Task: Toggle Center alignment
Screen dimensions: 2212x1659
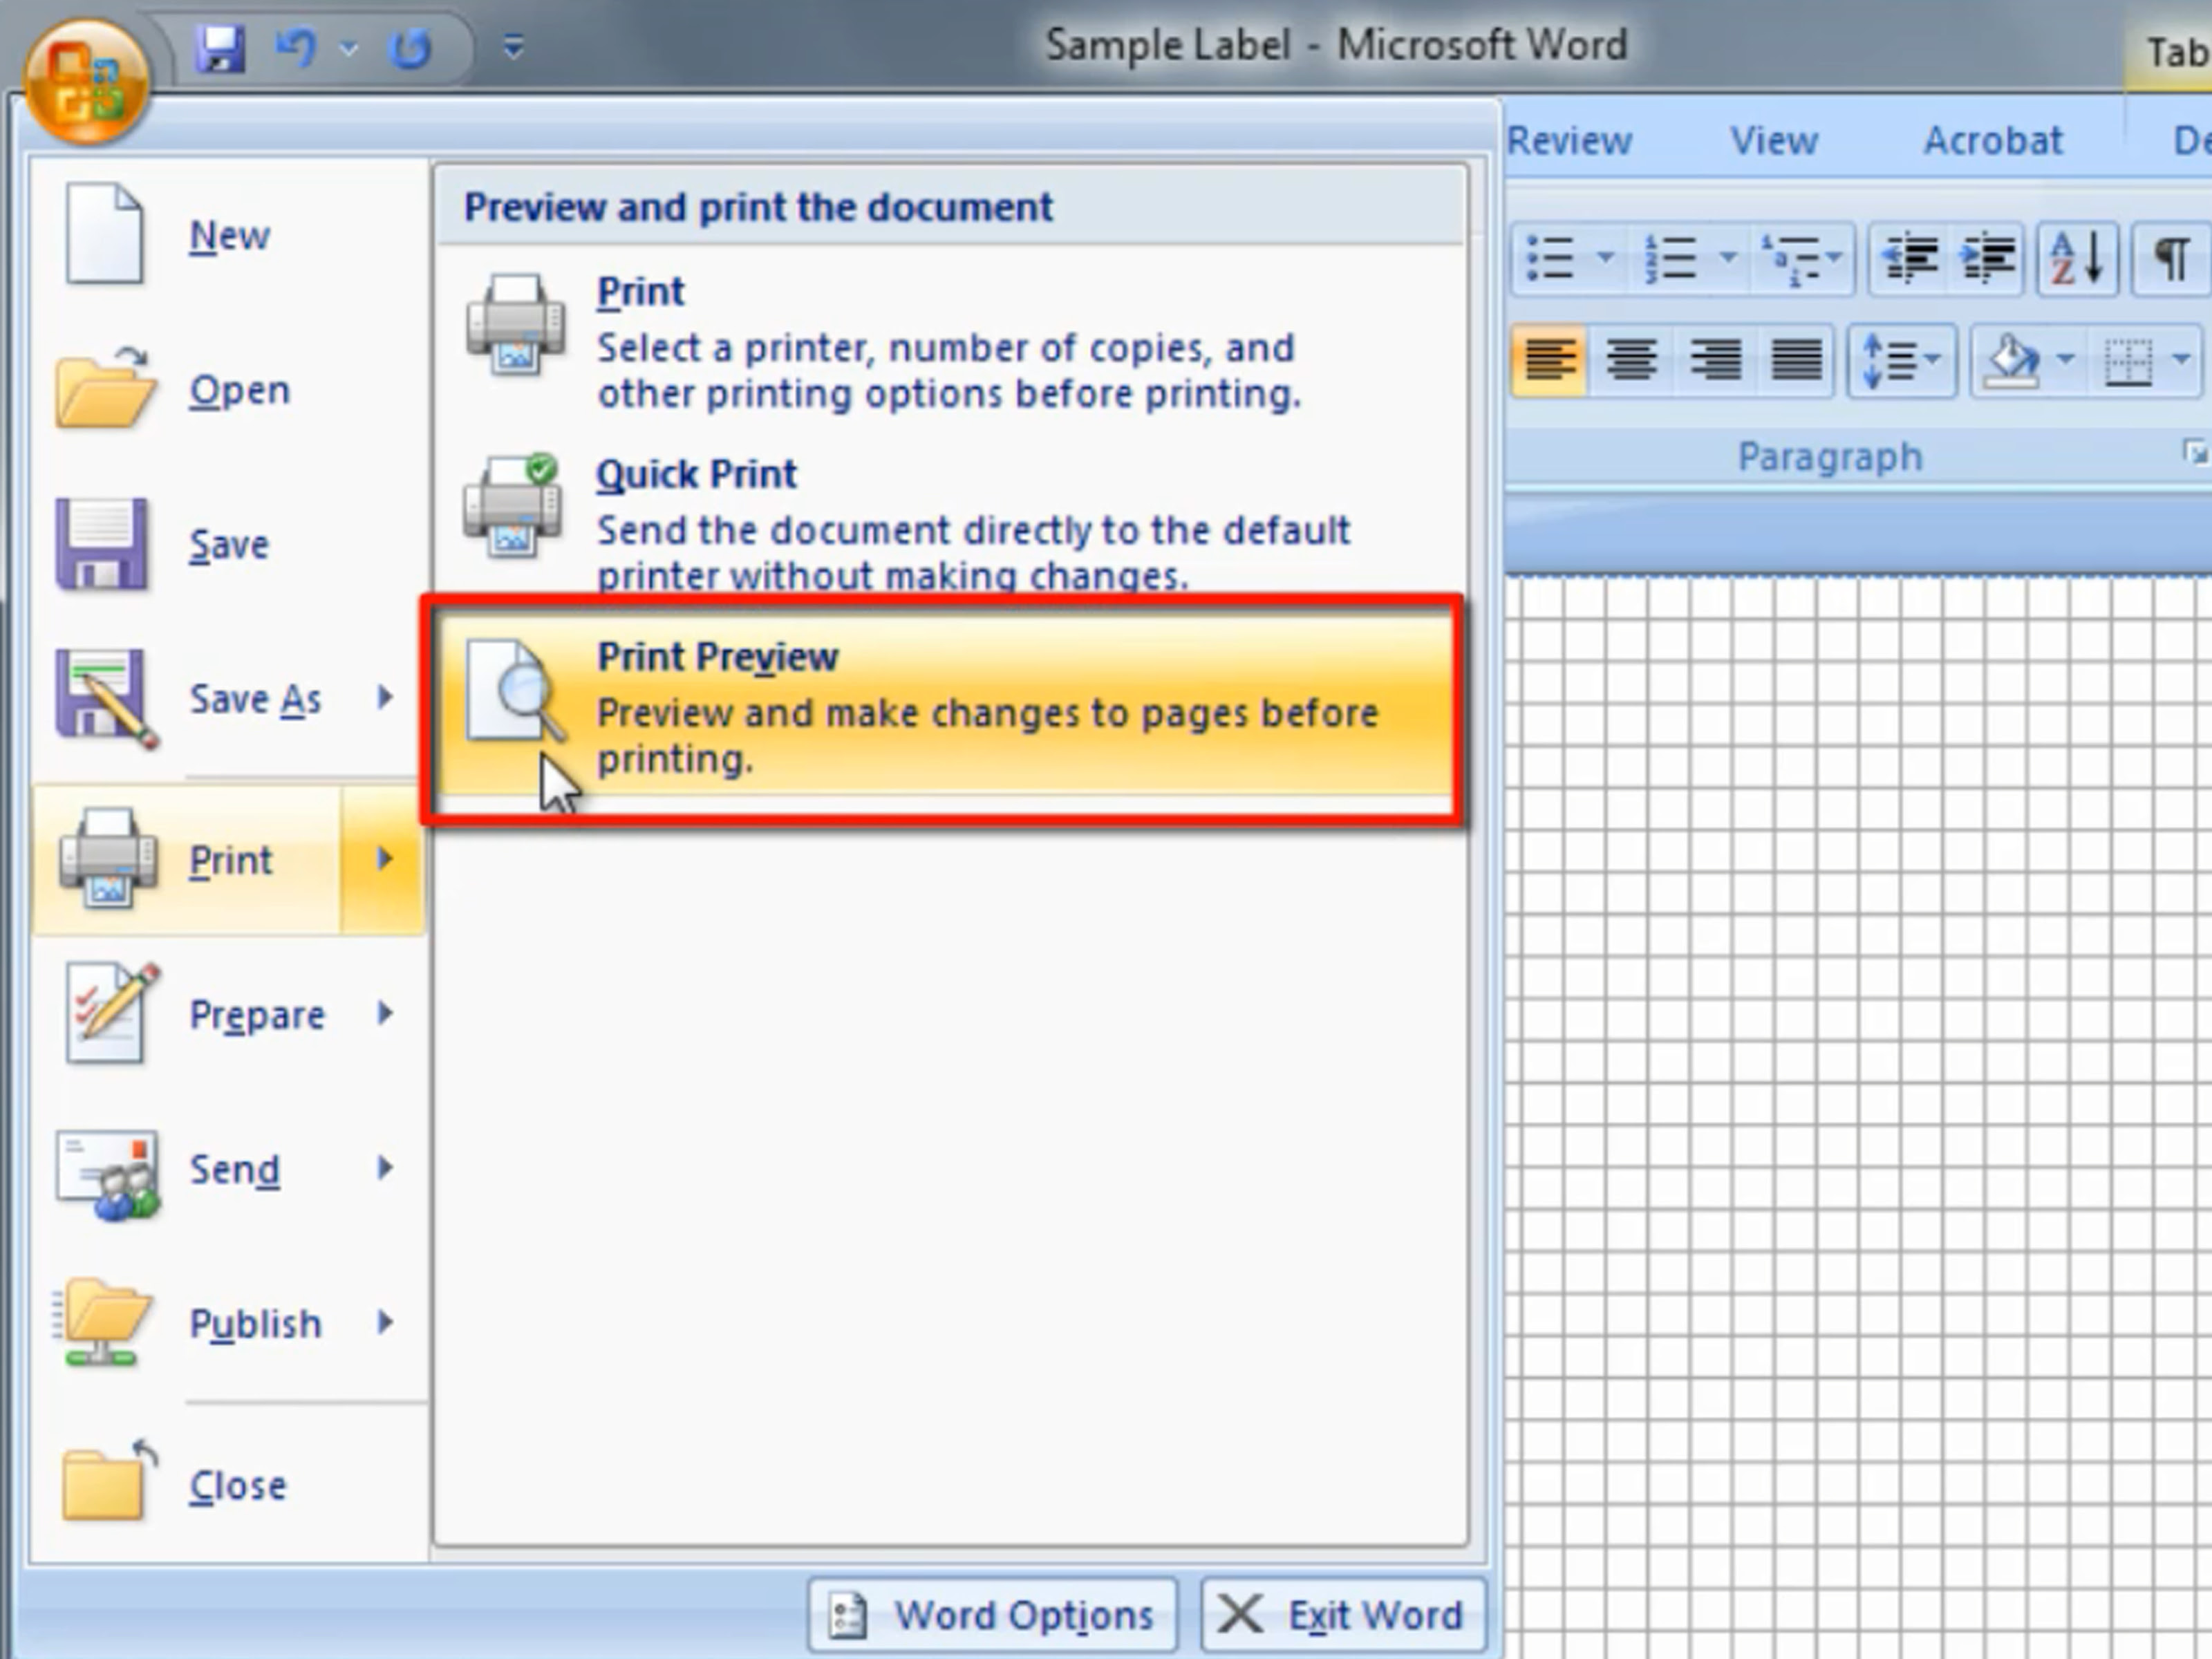Action: pyautogui.click(x=1631, y=360)
